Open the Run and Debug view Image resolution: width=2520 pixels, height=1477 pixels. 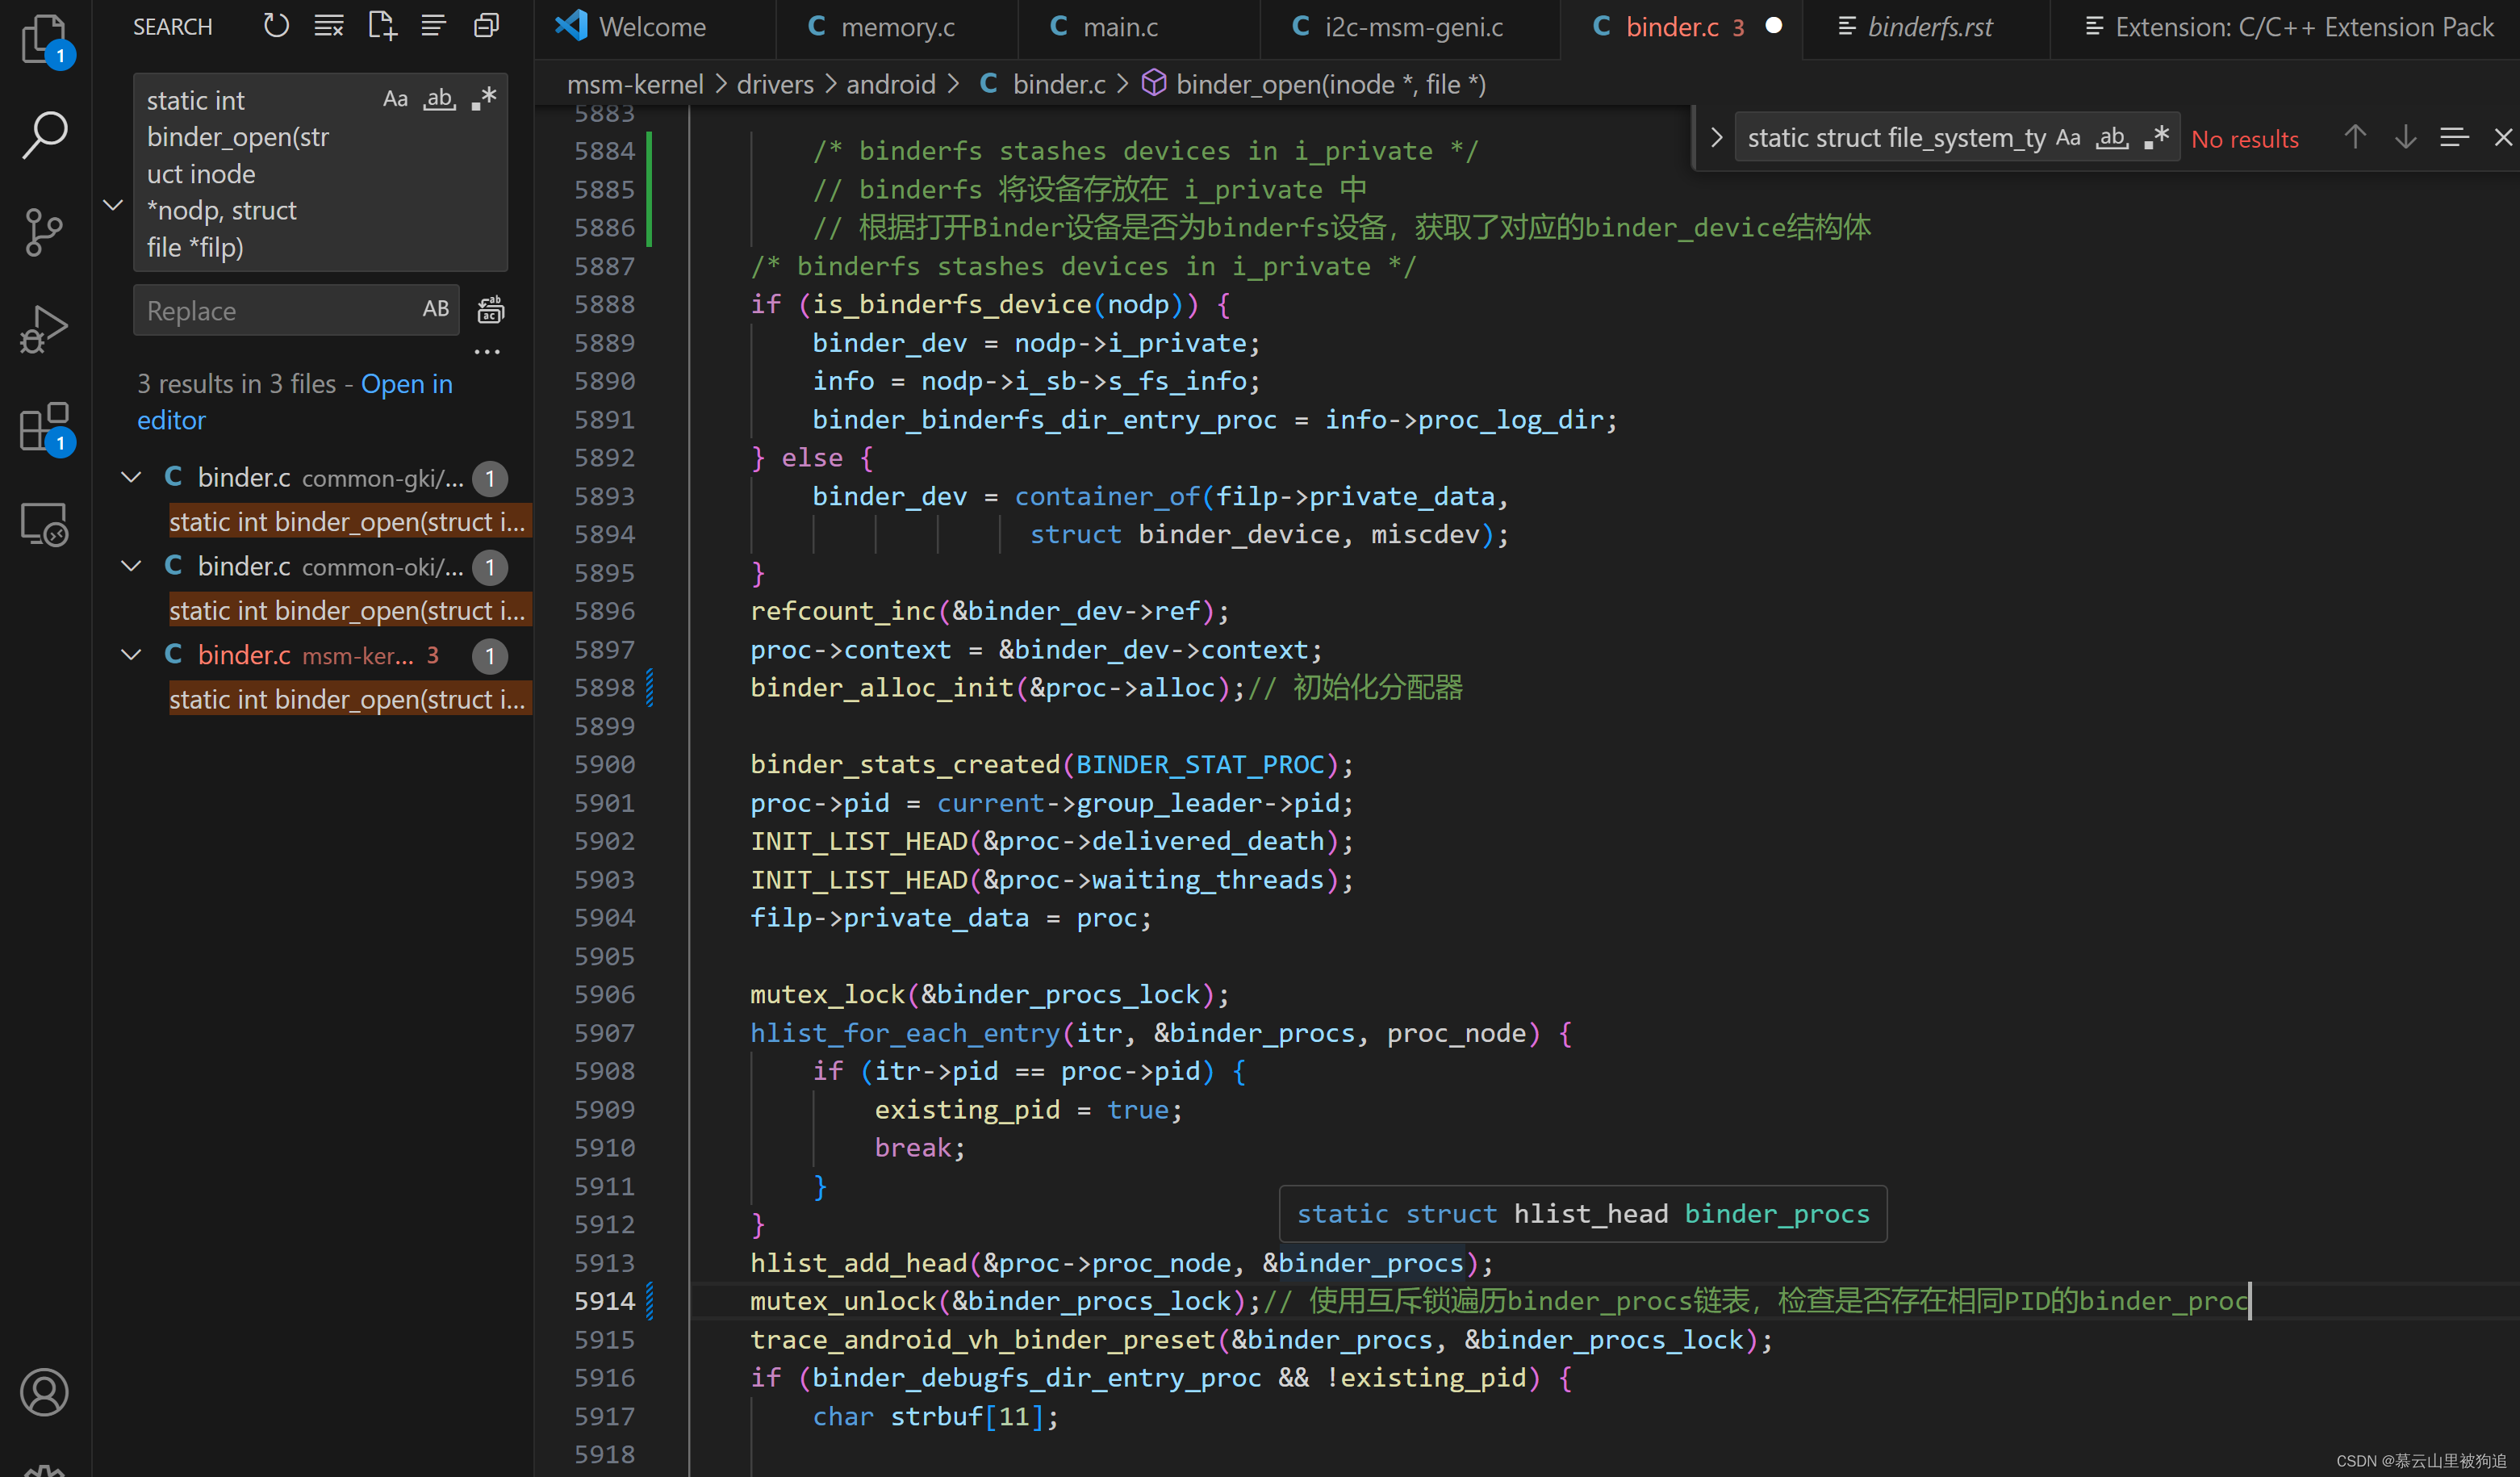(x=44, y=330)
